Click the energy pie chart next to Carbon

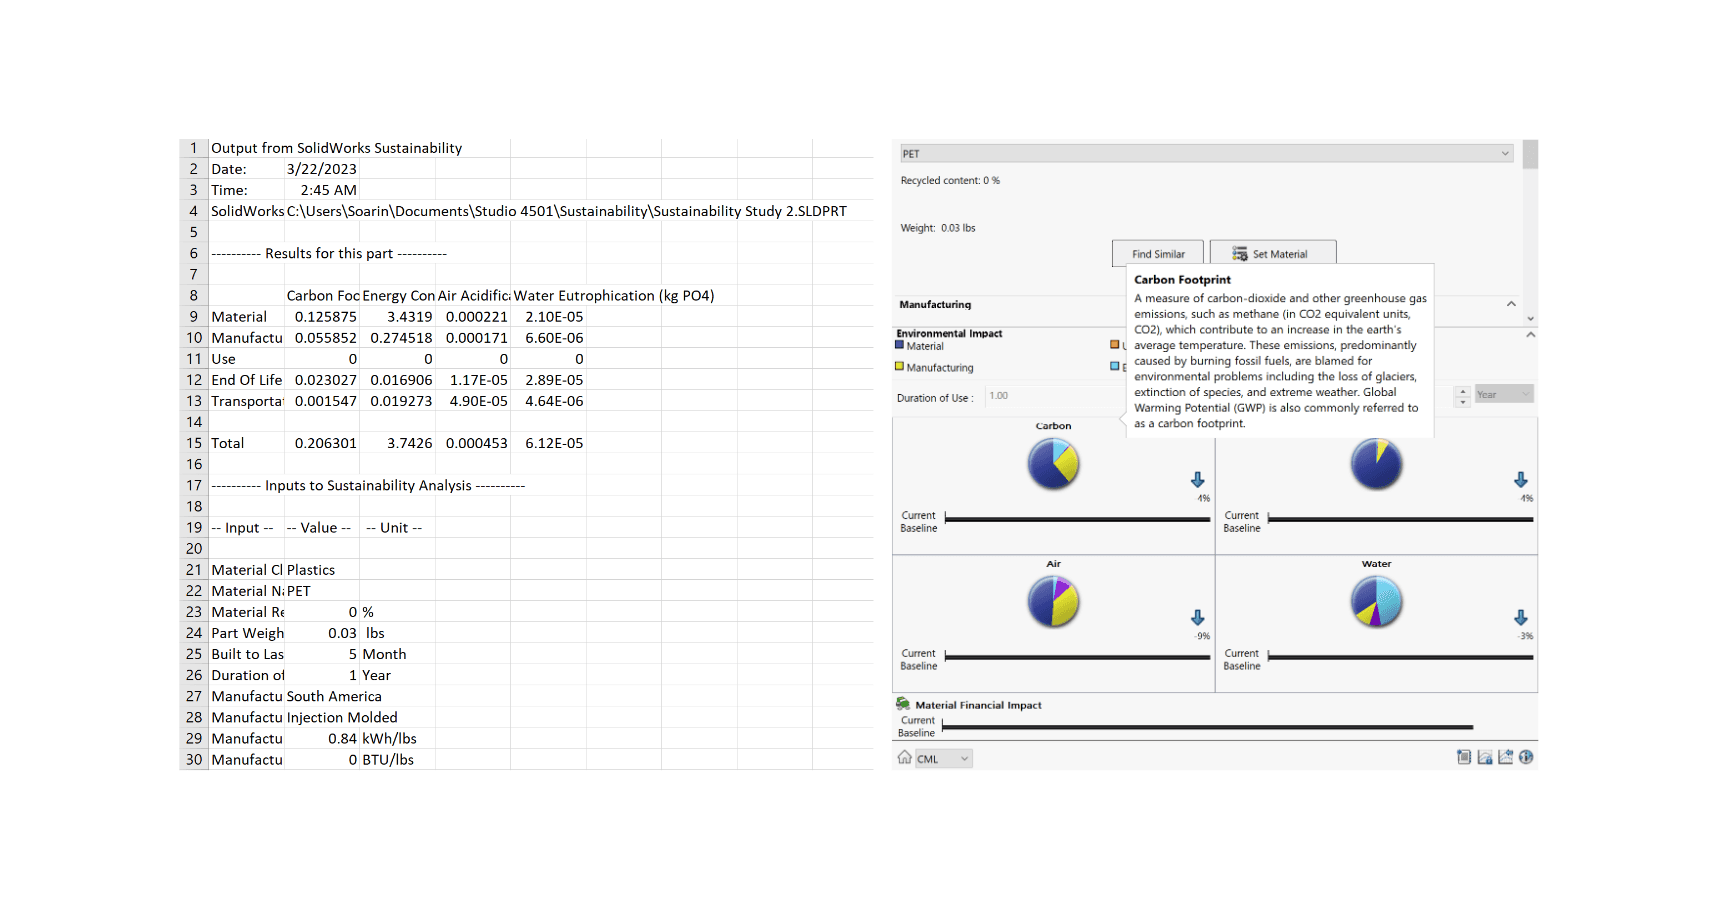(1377, 464)
